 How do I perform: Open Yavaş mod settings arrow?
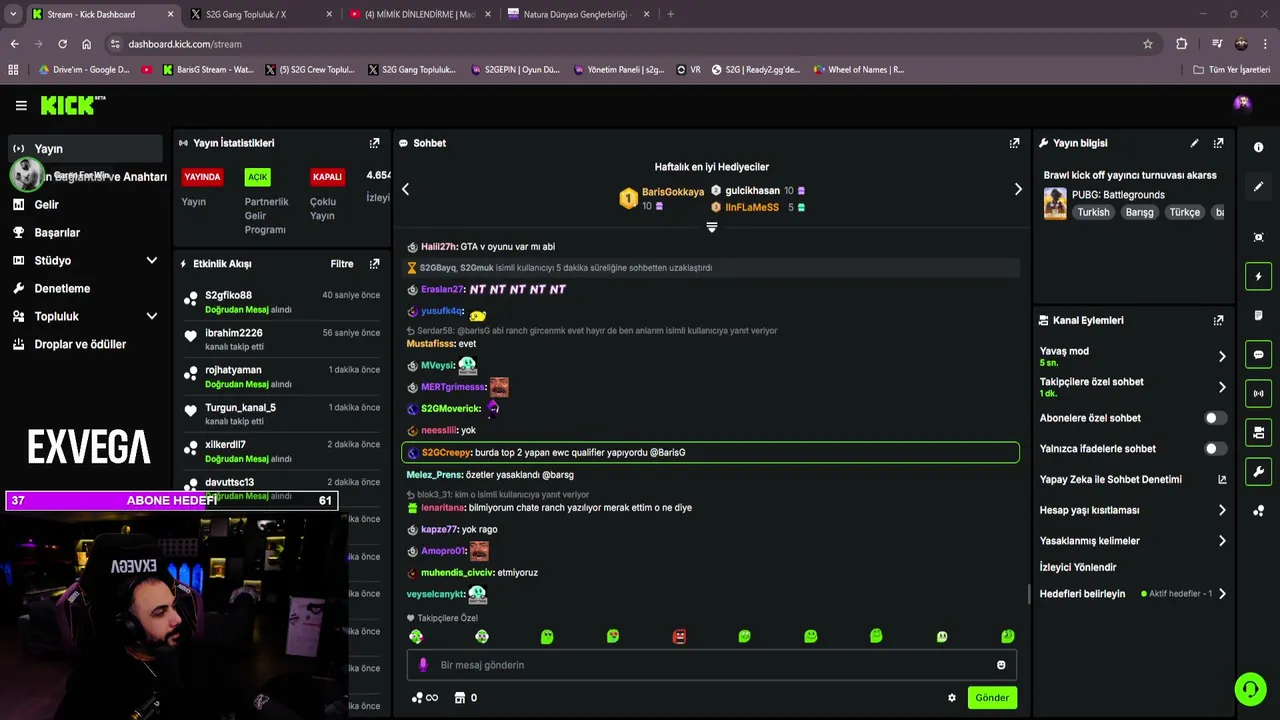coord(1222,356)
